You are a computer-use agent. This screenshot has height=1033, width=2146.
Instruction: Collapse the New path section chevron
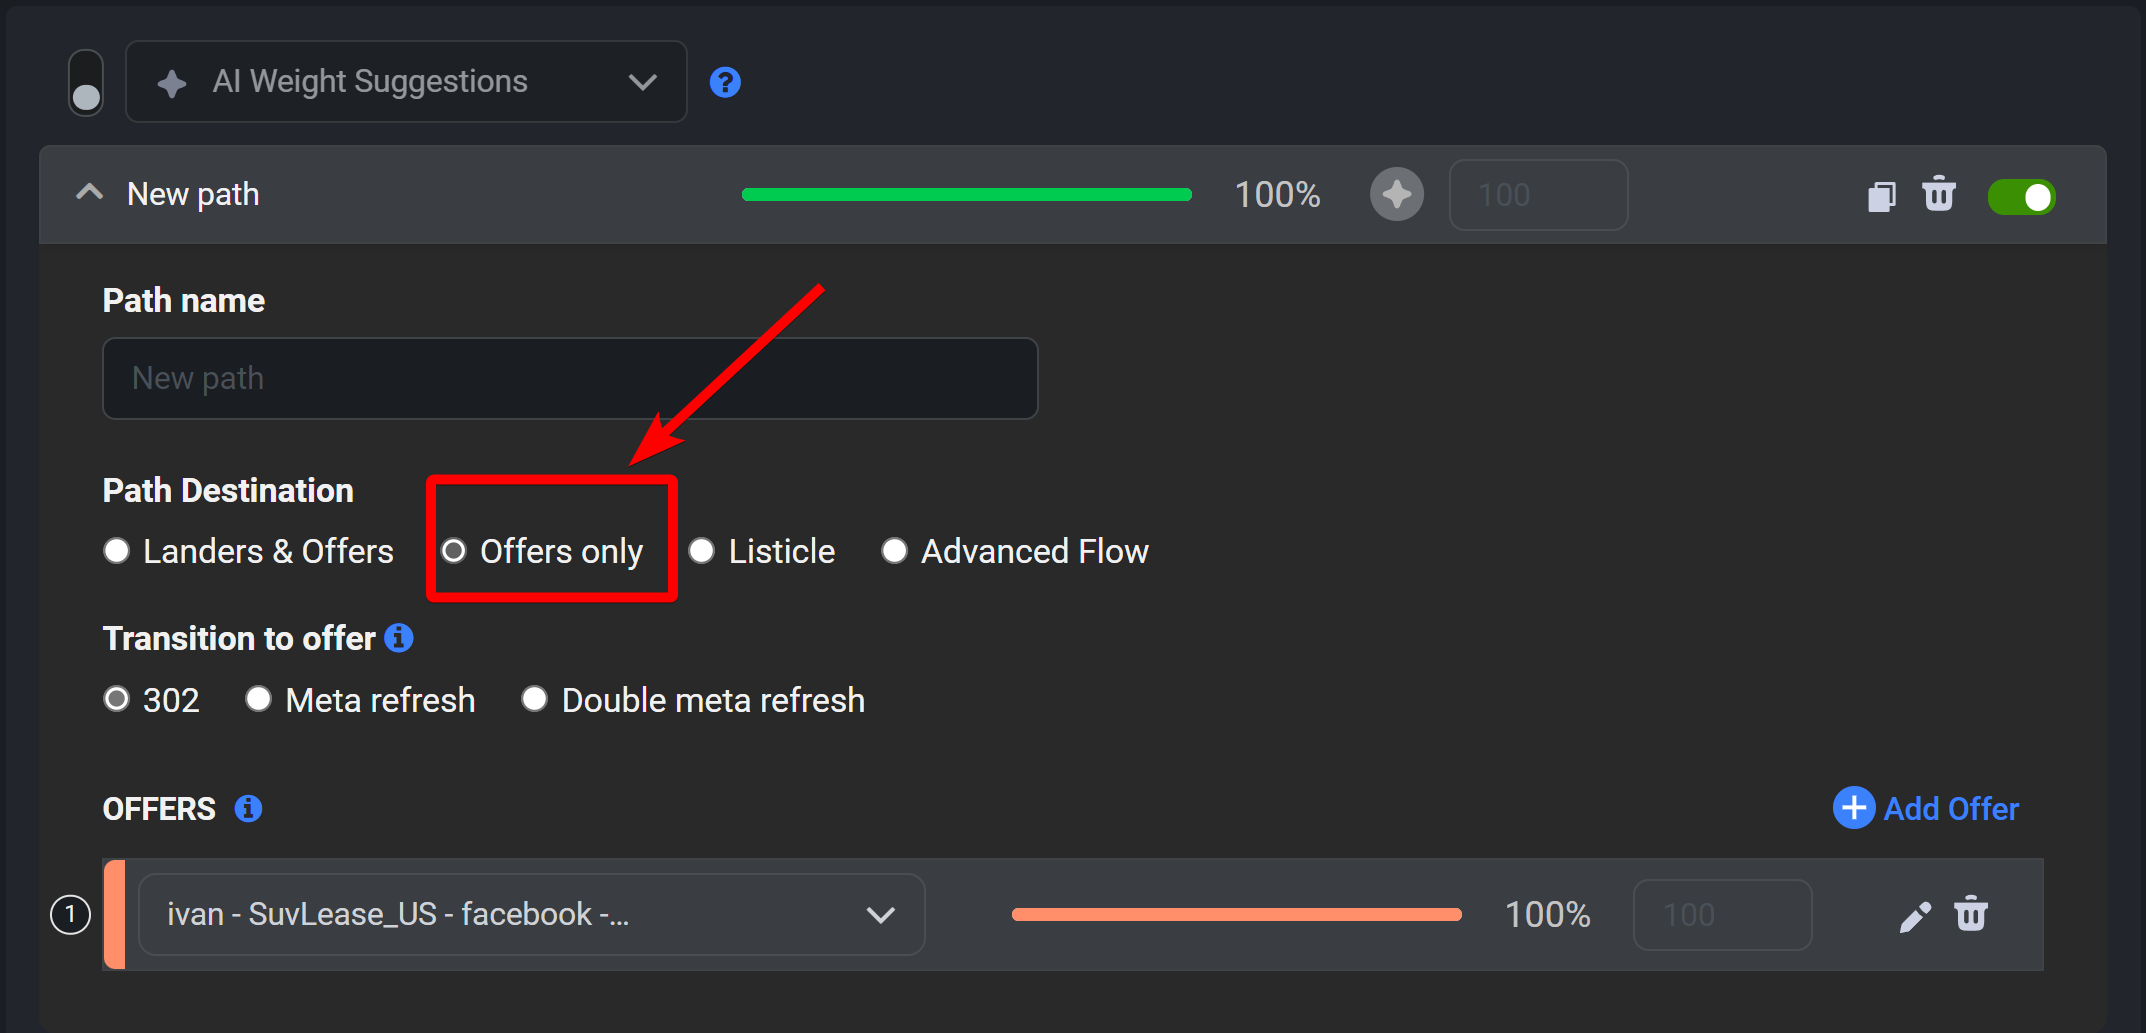coord(90,192)
